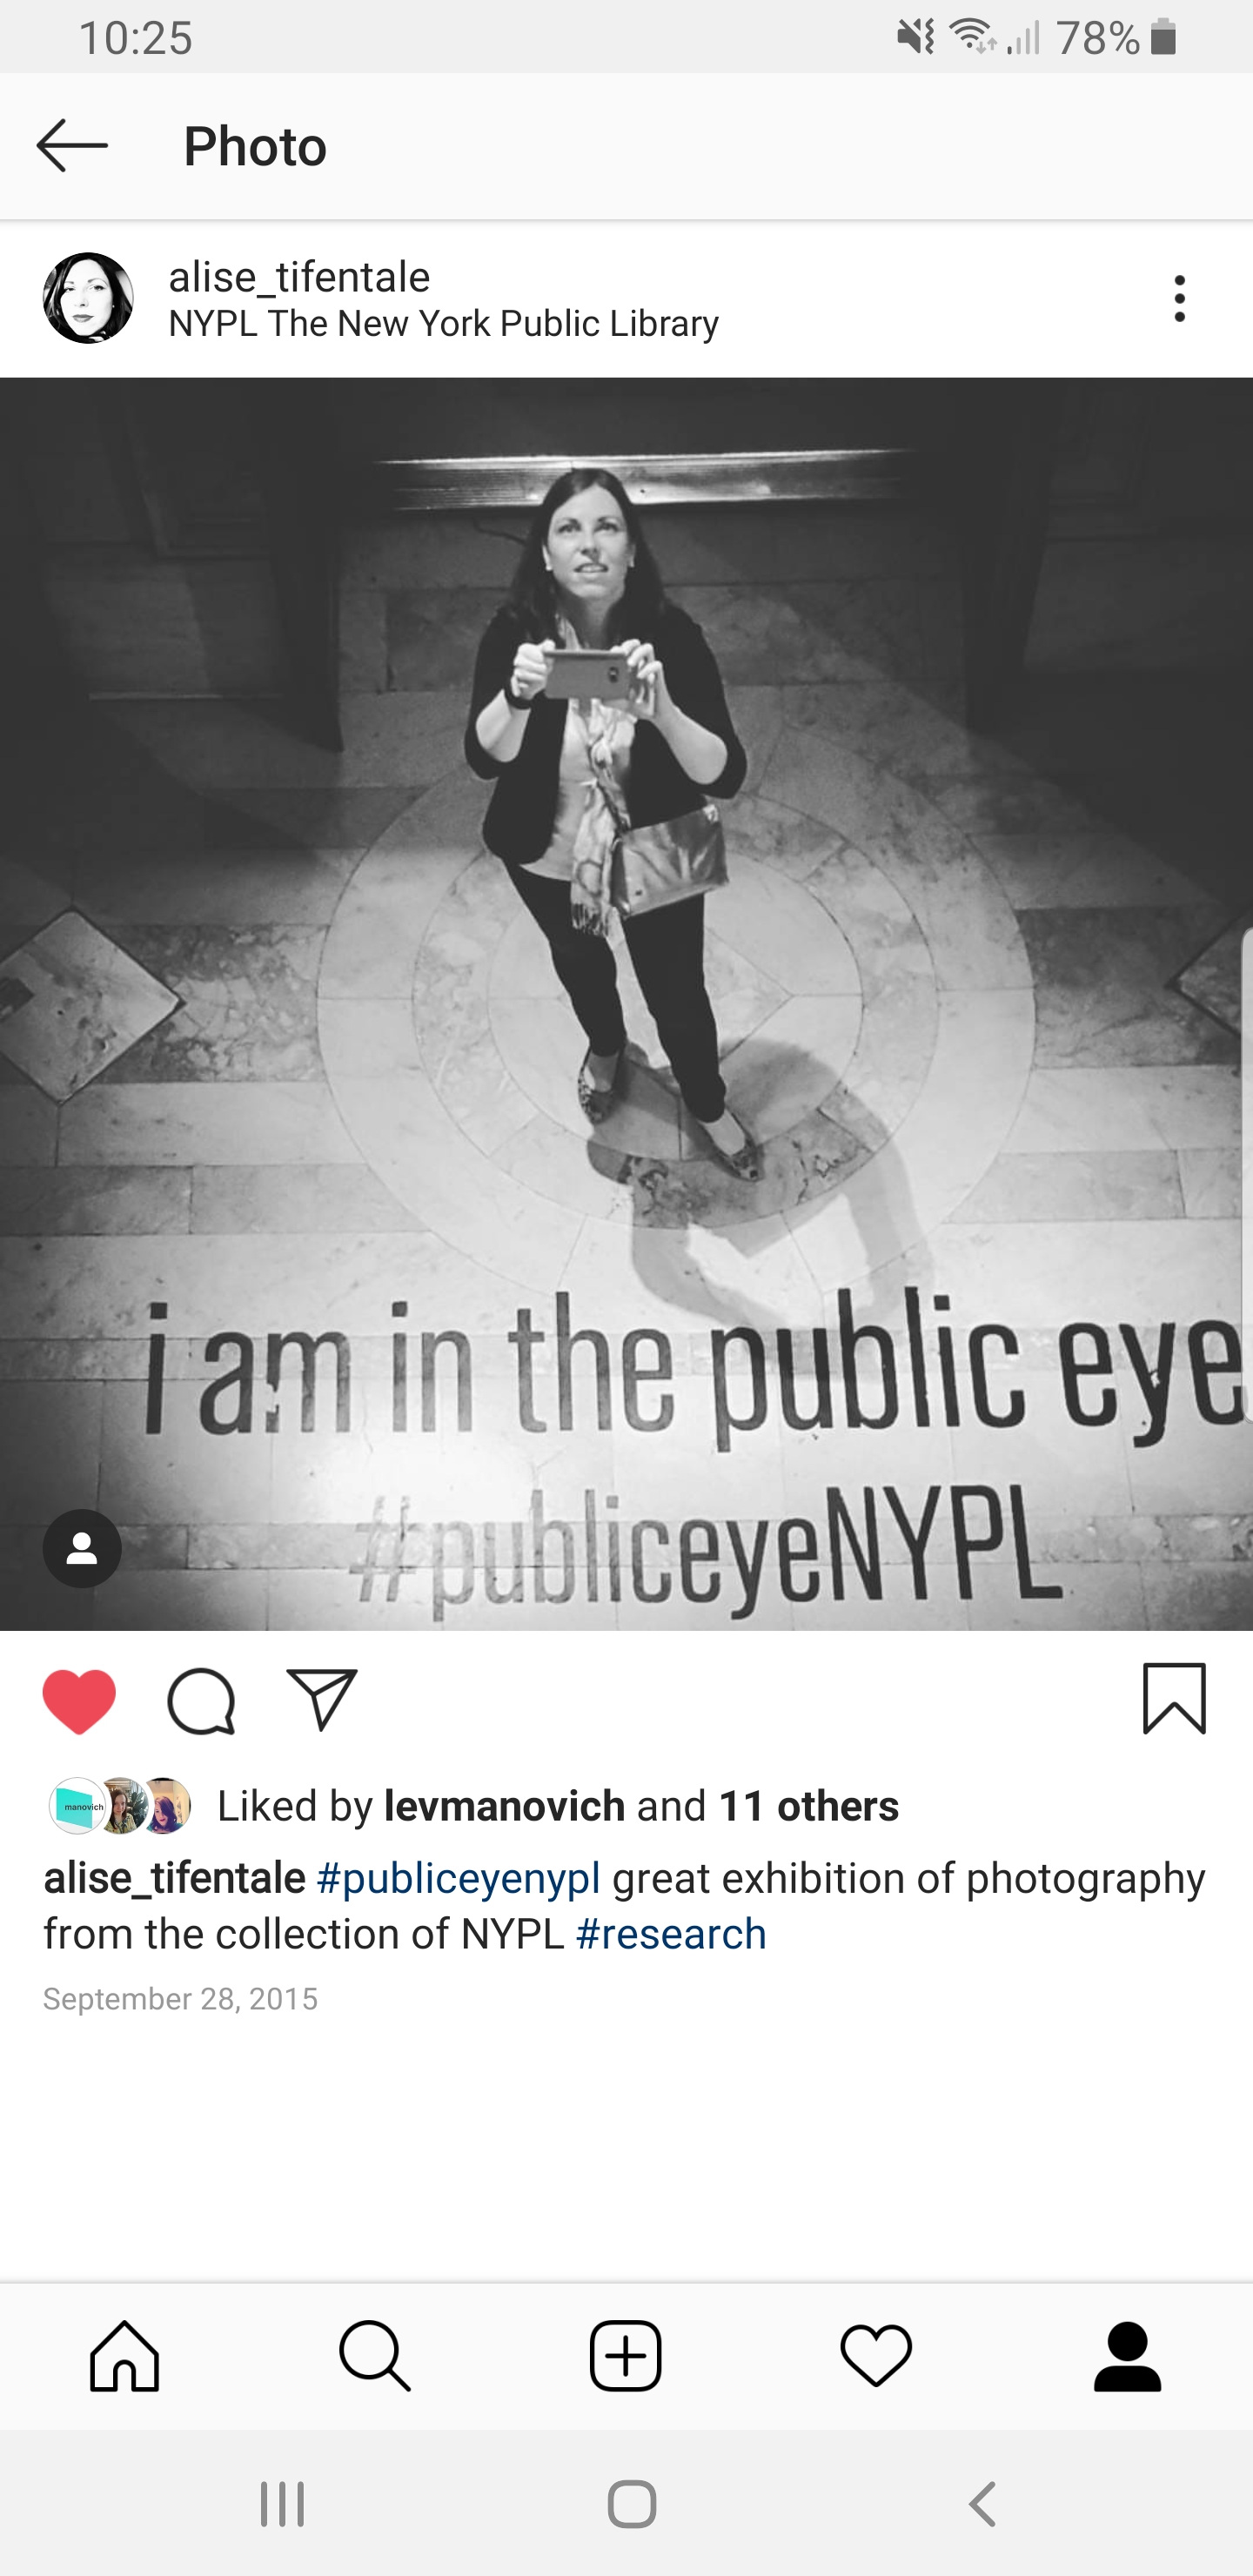This screenshot has width=1253, height=2576.
Task: Show tagged people on the photo
Action: 82,1548
